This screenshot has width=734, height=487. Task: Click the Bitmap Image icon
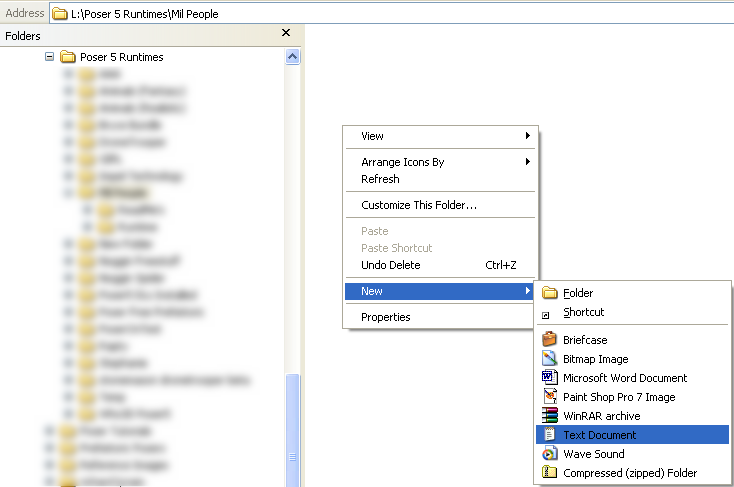548,359
